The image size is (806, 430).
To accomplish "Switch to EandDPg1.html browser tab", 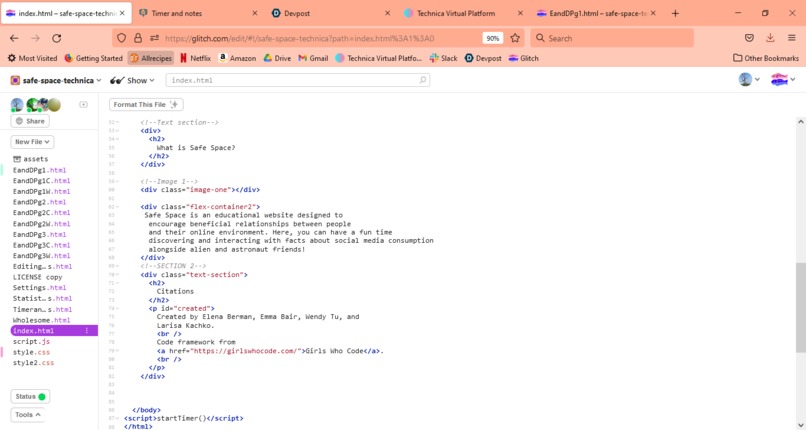I will pyautogui.click(x=595, y=13).
